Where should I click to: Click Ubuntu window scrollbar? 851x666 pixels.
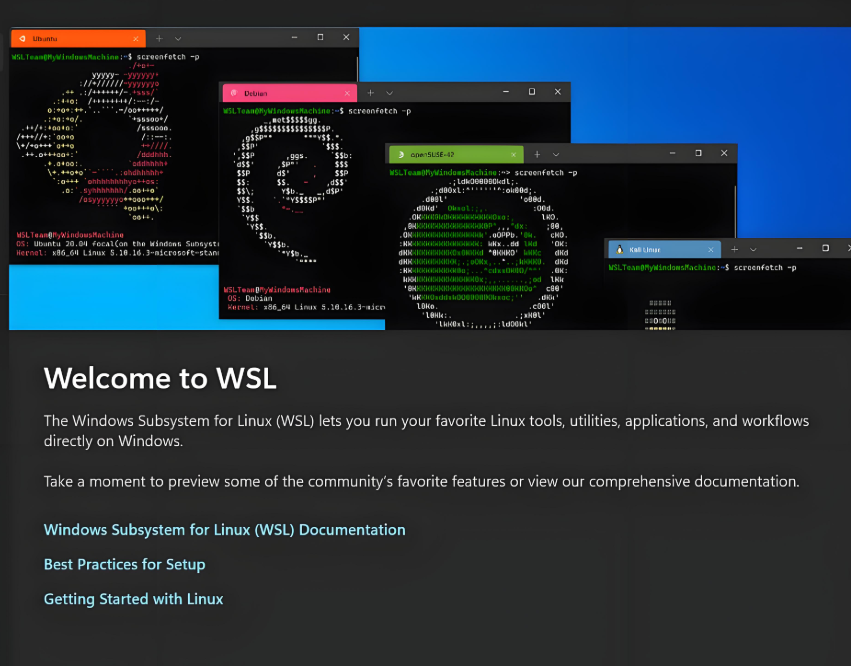[x=357, y=68]
